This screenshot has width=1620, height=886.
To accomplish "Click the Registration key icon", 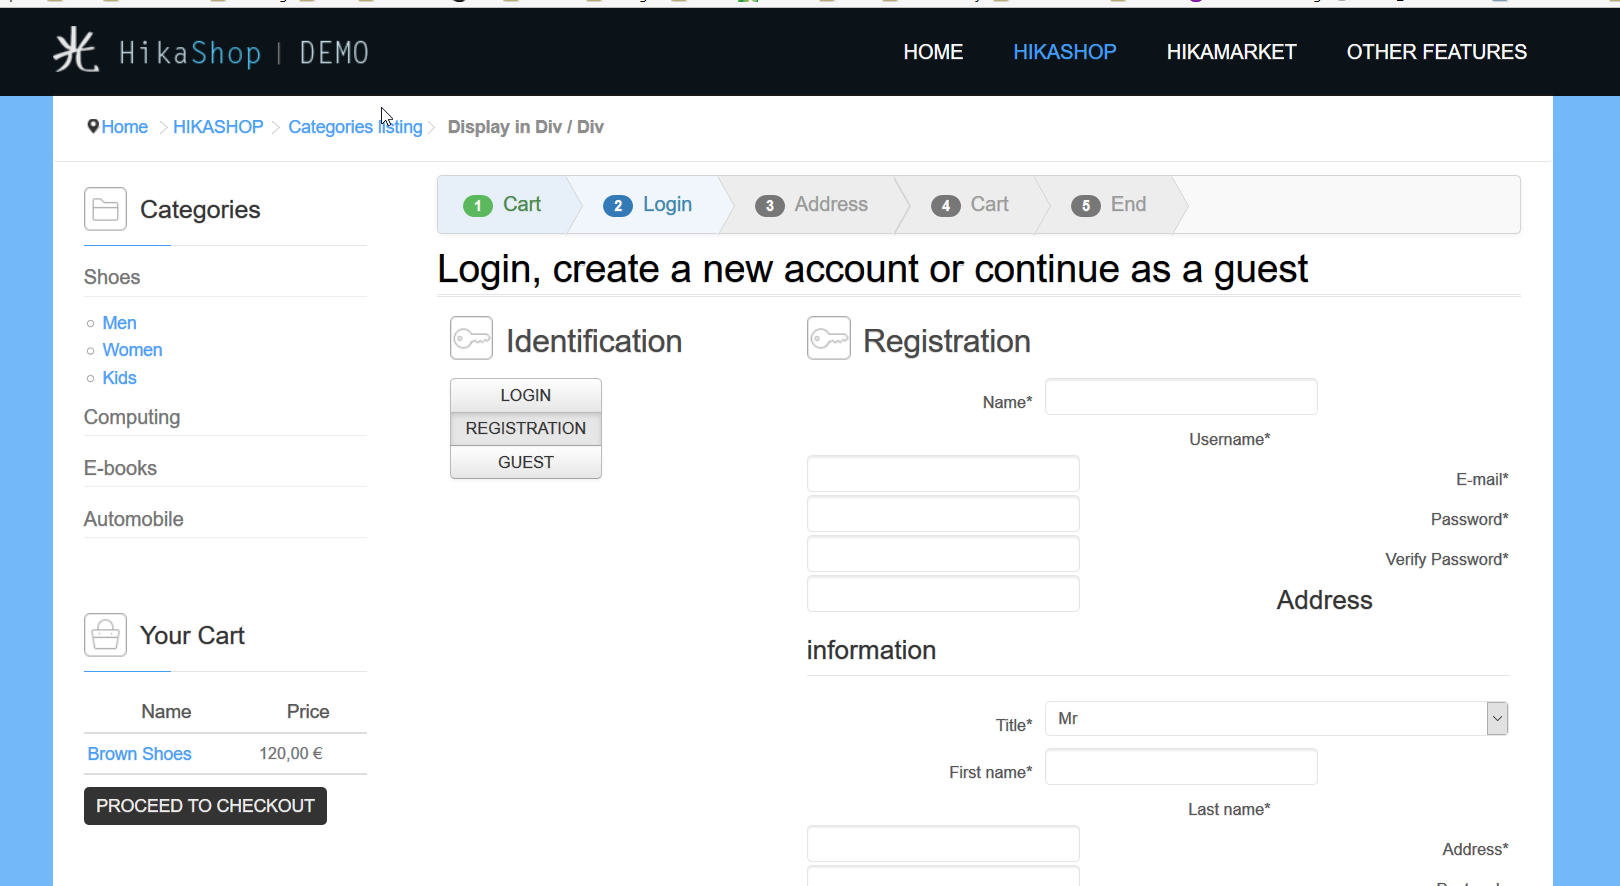I will tap(829, 339).
